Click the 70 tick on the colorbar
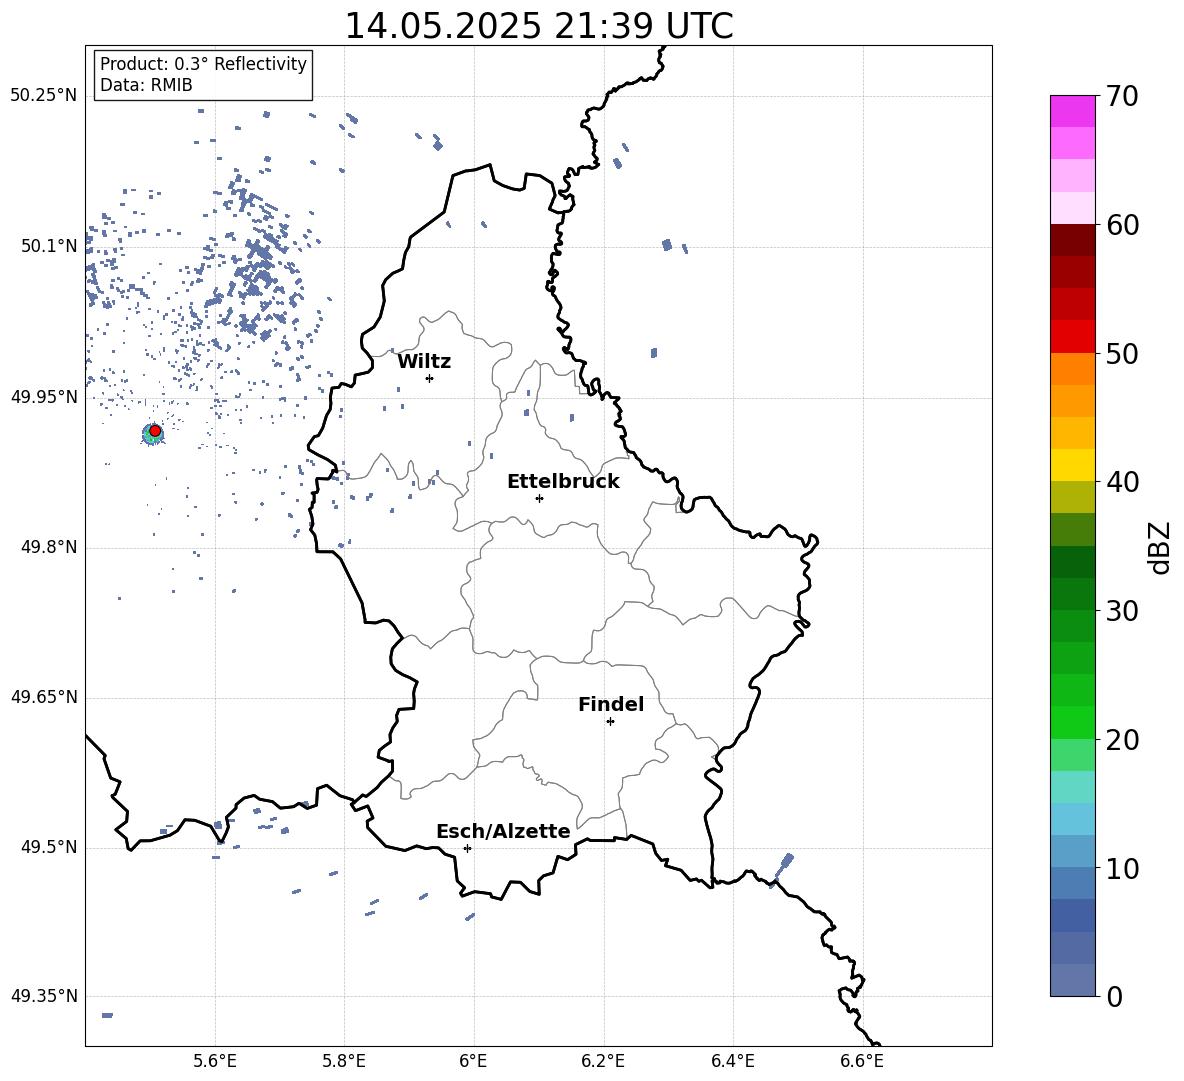The image size is (1184, 1081). coord(1123,96)
